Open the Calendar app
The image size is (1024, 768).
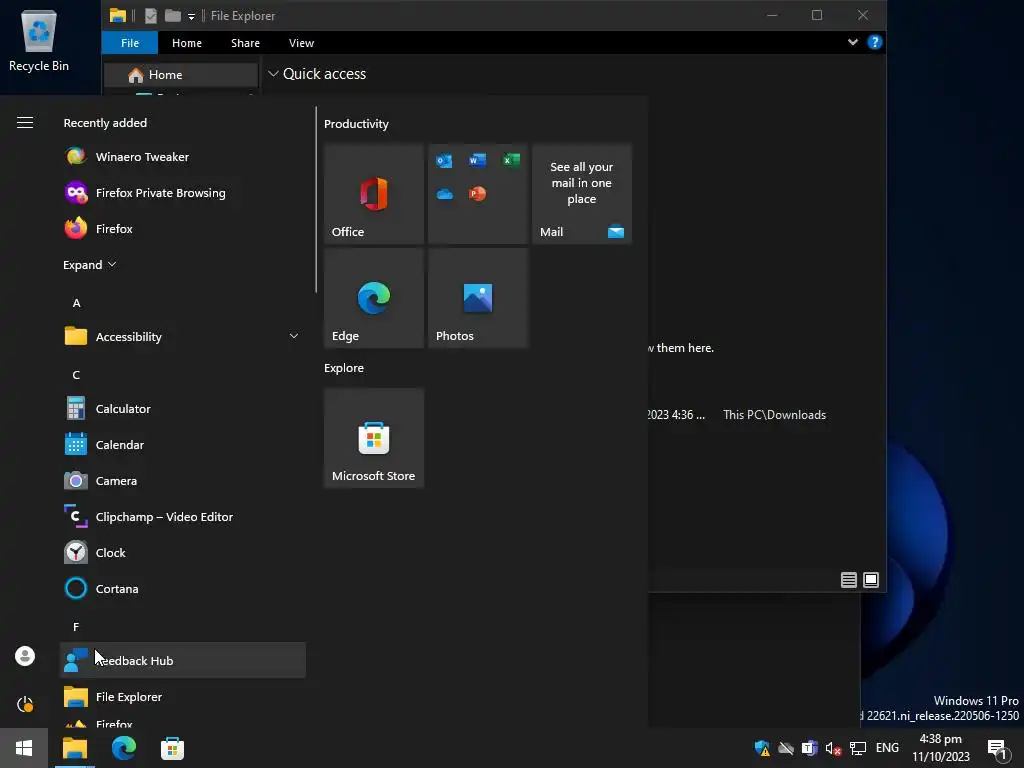point(183,445)
